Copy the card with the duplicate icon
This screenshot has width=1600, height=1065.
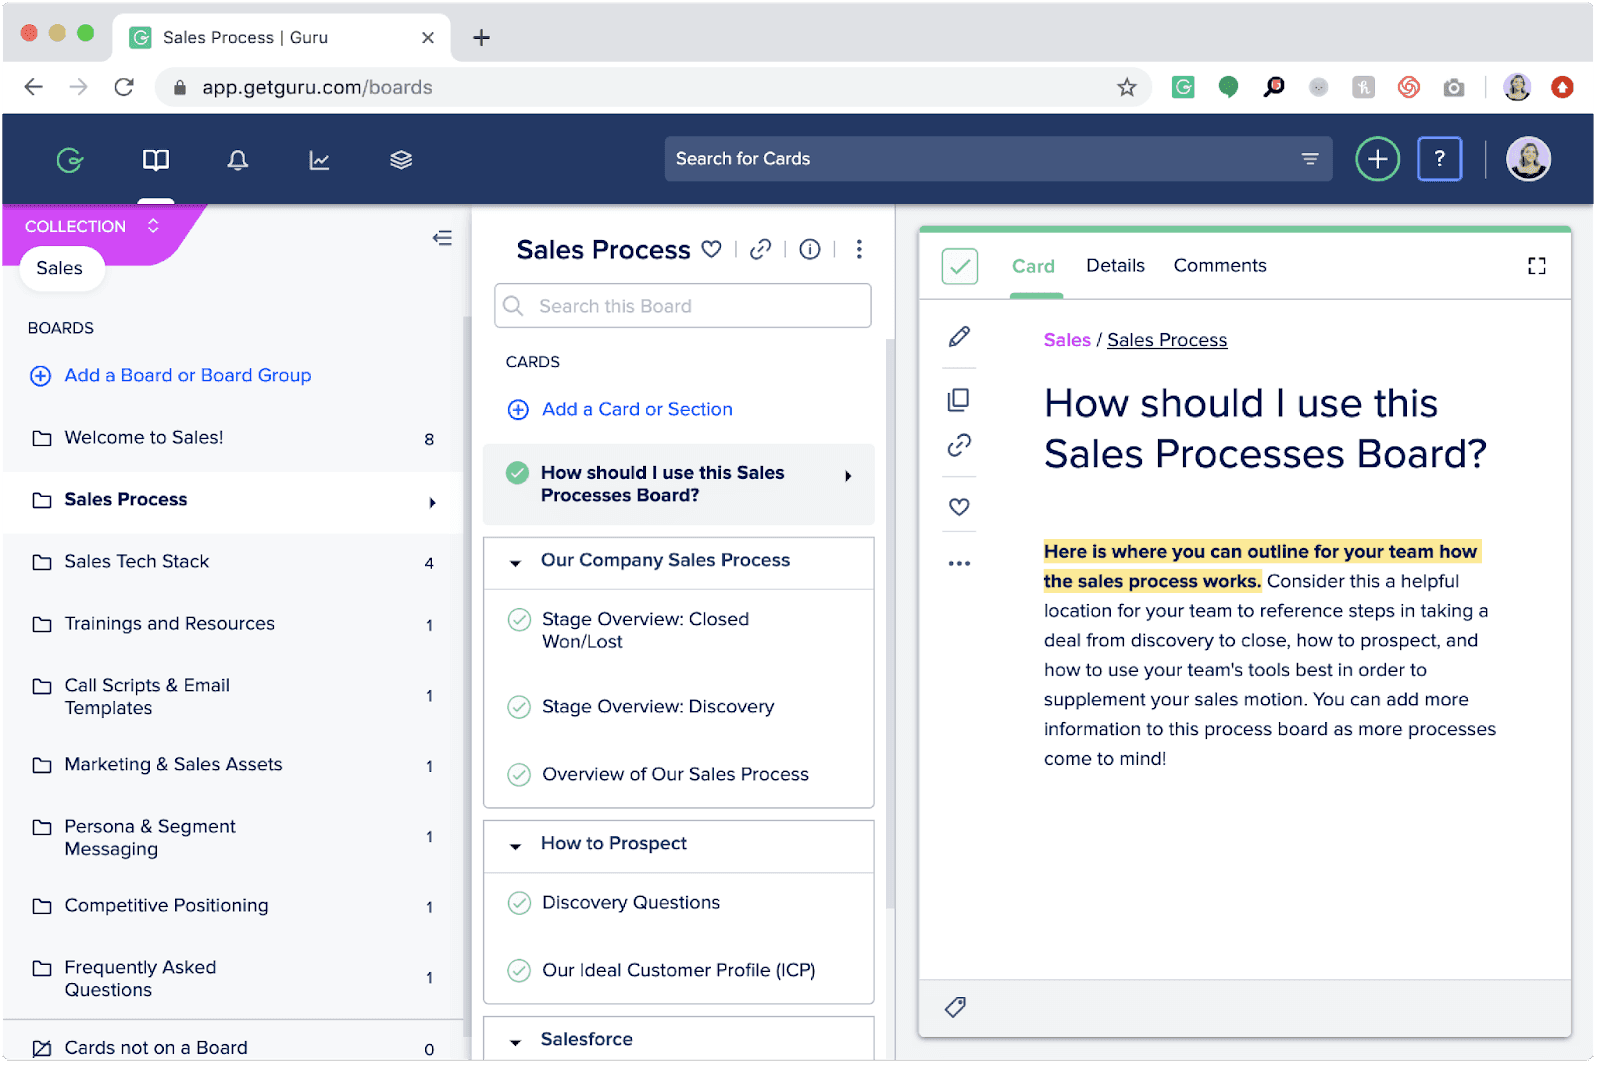(x=958, y=399)
